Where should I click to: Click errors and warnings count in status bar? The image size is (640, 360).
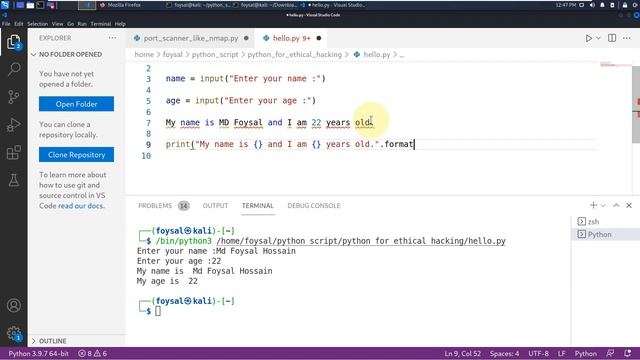coord(93,353)
